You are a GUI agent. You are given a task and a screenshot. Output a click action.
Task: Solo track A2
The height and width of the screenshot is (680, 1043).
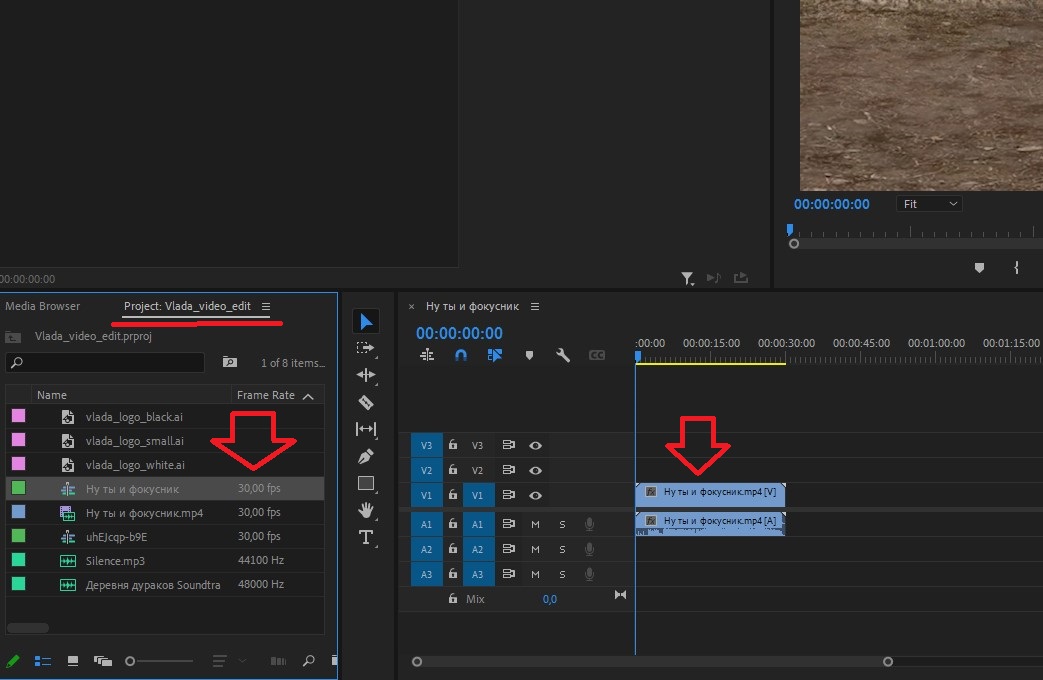pos(563,550)
